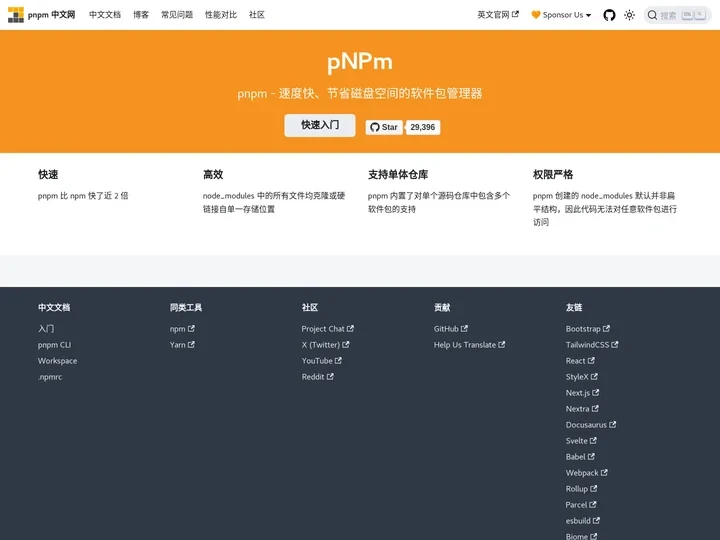Screen dimensions: 720x540
Task: Open Help Us Translate link
Action: coord(469,345)
